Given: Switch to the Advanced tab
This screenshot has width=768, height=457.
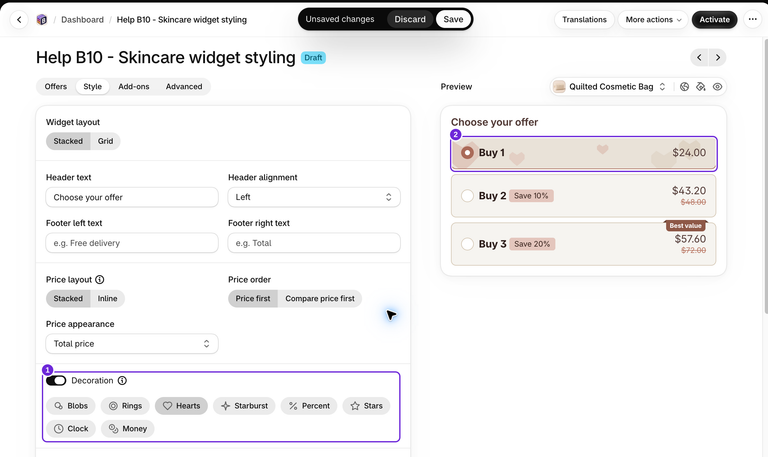Looking at the screenshot, I should click(184, 87).
